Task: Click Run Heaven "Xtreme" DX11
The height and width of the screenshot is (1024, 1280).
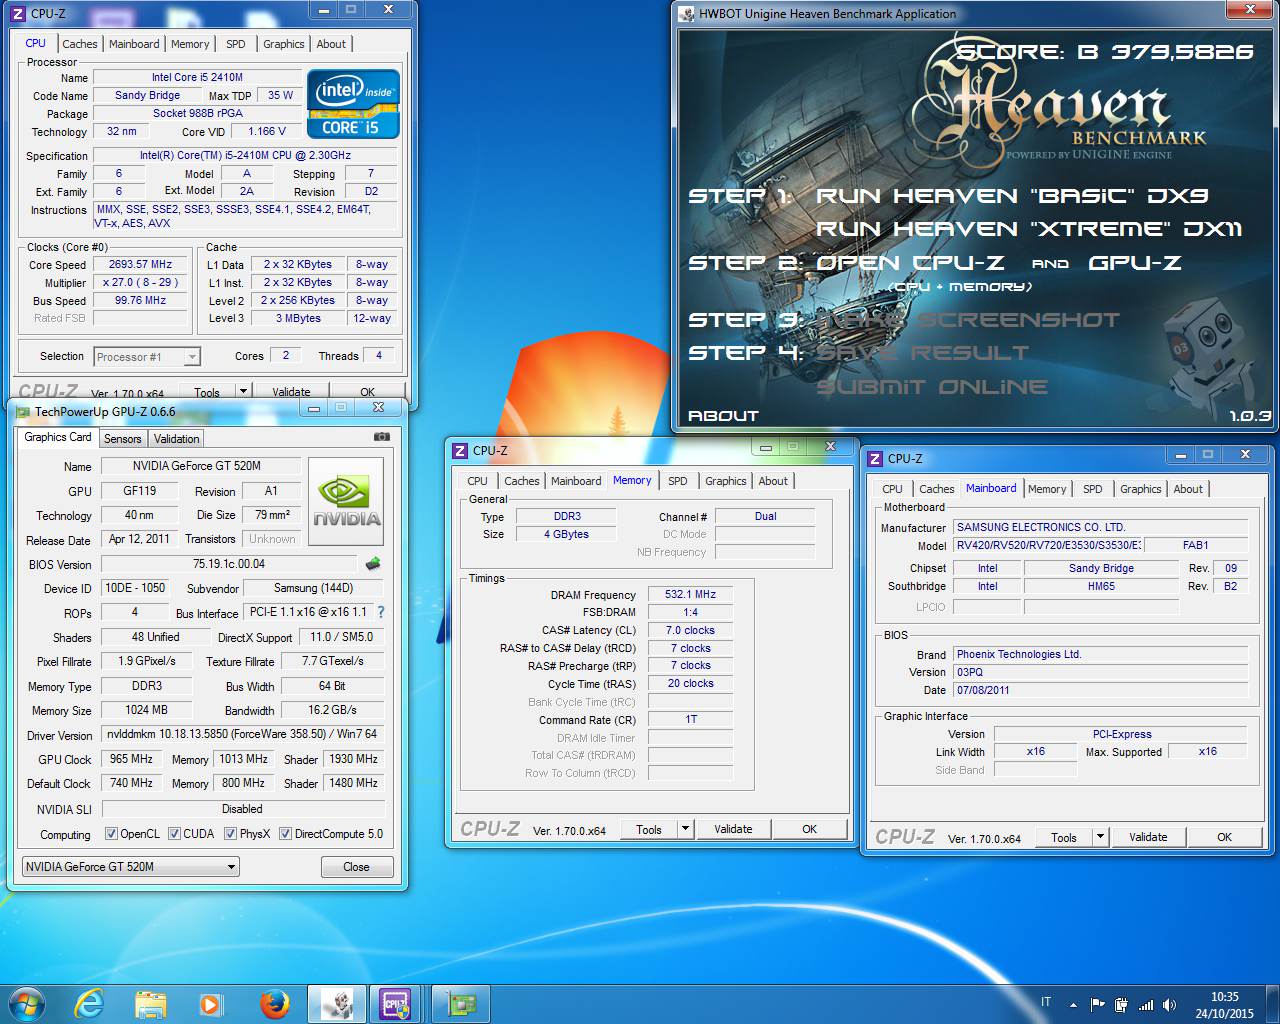Action: pyautogui.click(x=1029, y=229)
